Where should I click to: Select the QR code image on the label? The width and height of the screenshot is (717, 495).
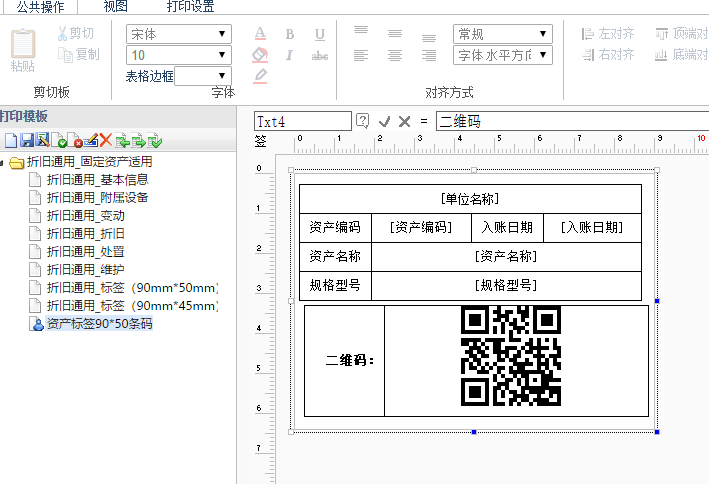(510, 356)
